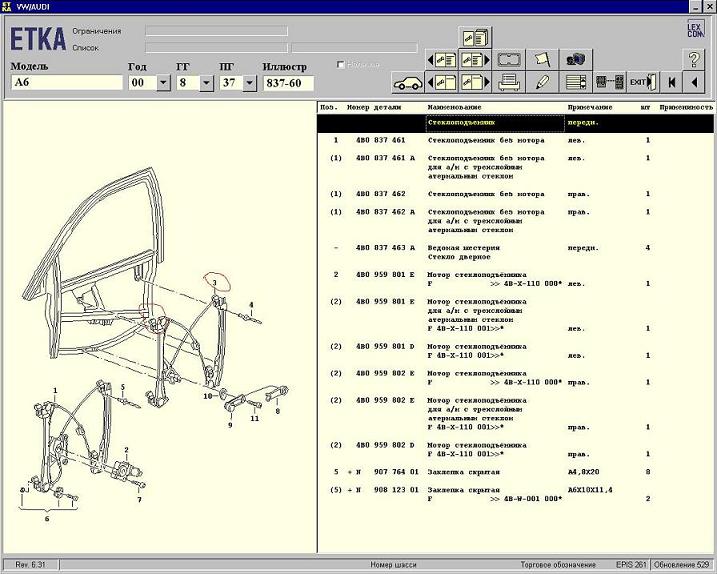The image size is (717, 574).
Task: Jump to first record arrow
Action: point(671,82)
